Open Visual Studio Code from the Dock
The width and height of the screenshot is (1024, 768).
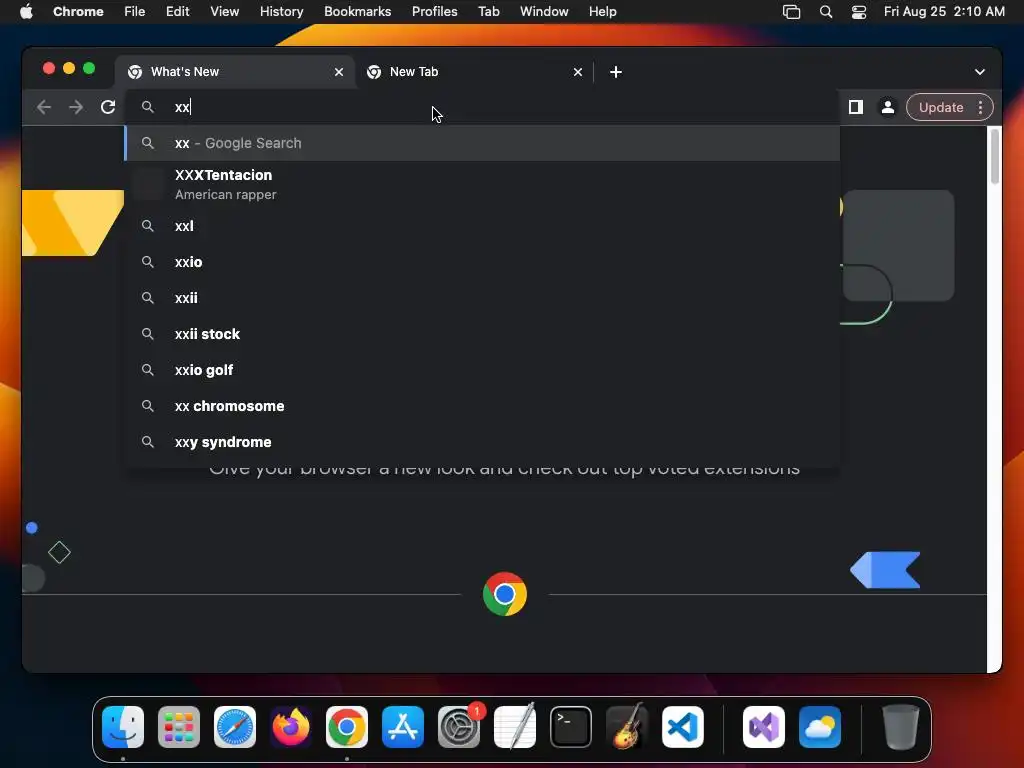[x=683, y=727]
